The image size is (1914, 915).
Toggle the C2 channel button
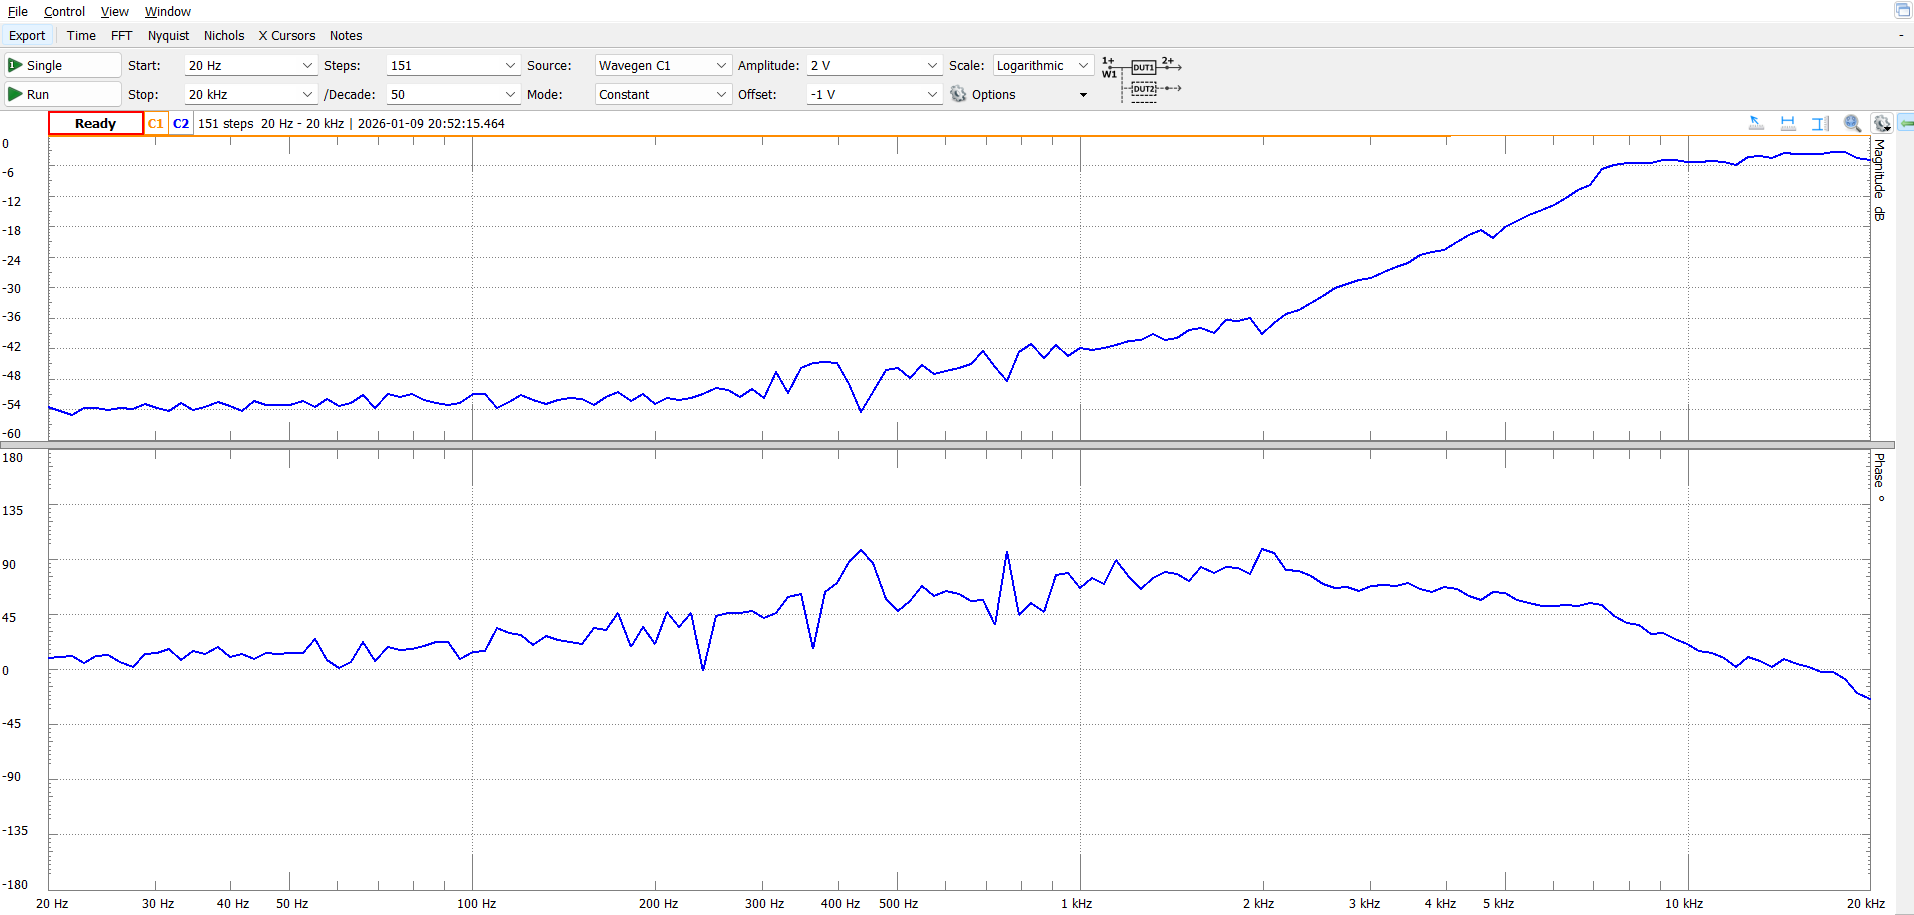tap(181, 124)
